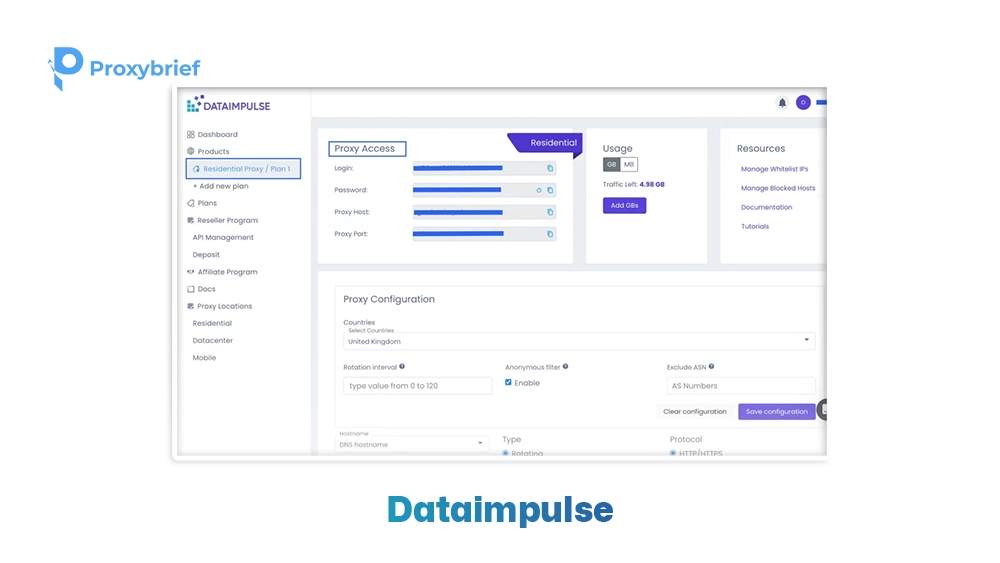Copy the Proxy Host value icon

[x=550, y=212]
